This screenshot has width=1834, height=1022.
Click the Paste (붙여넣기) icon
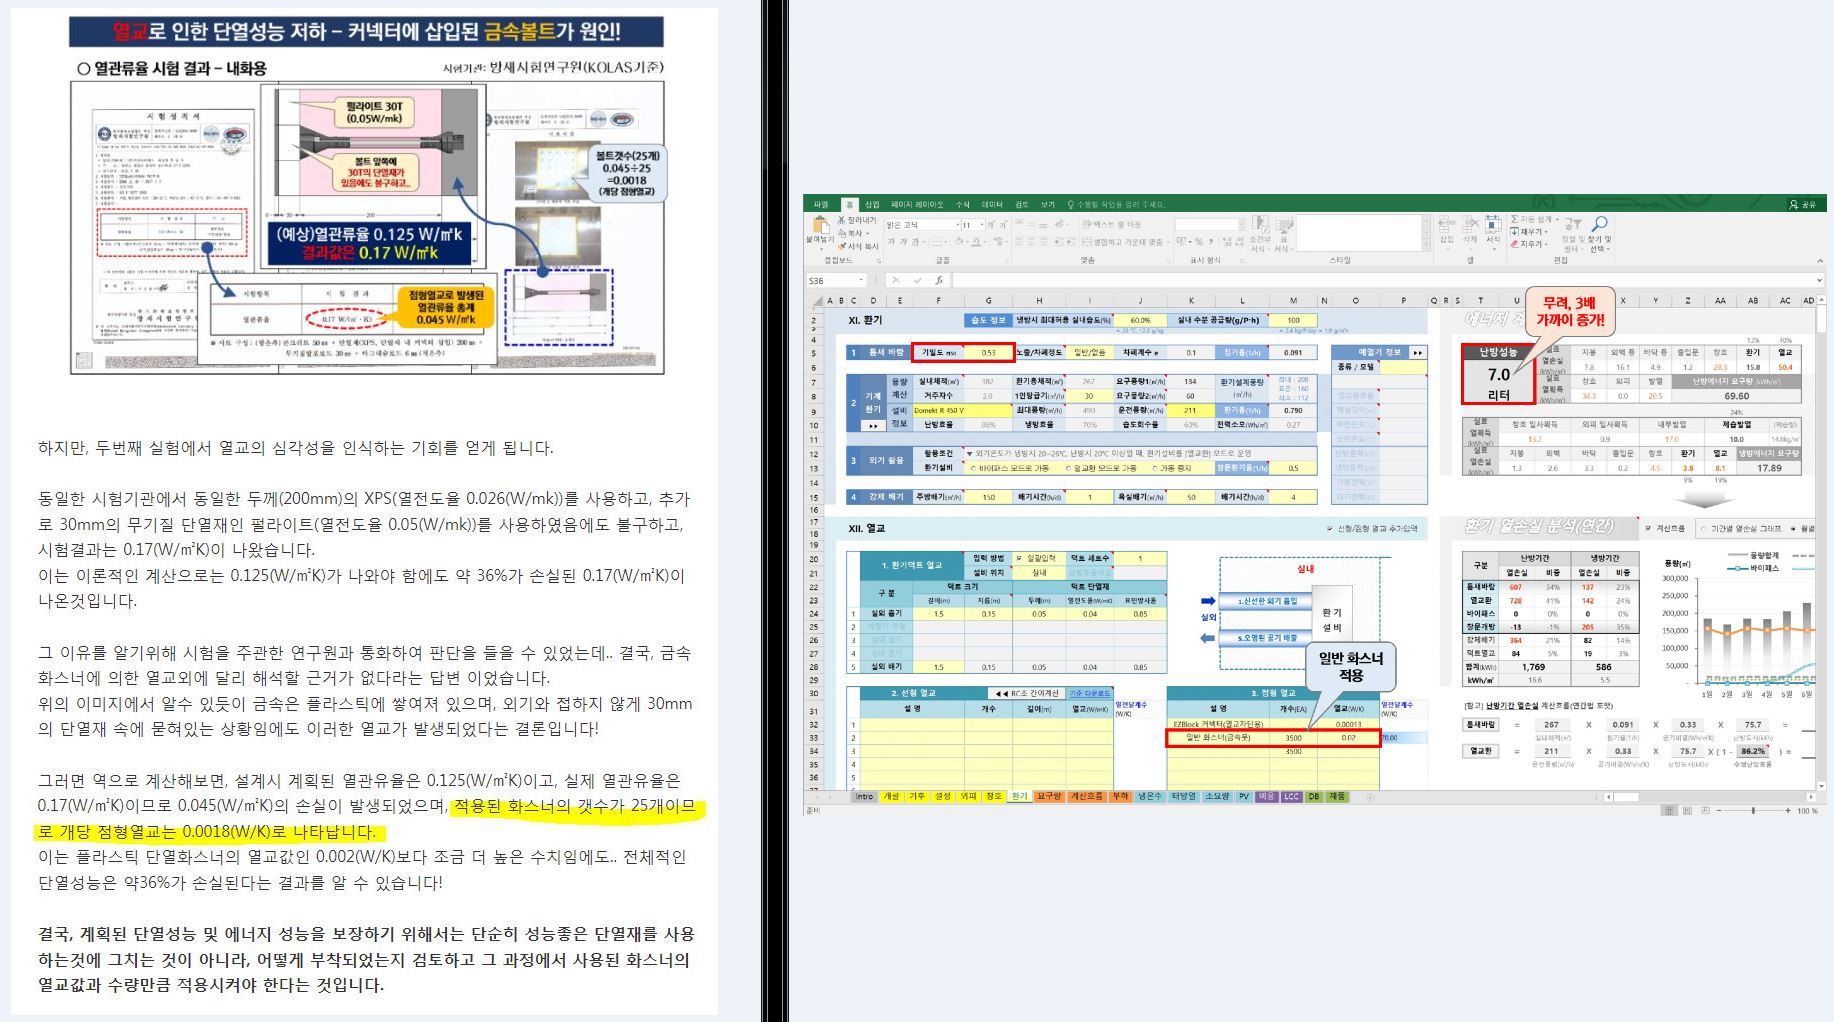click(819, 226)
